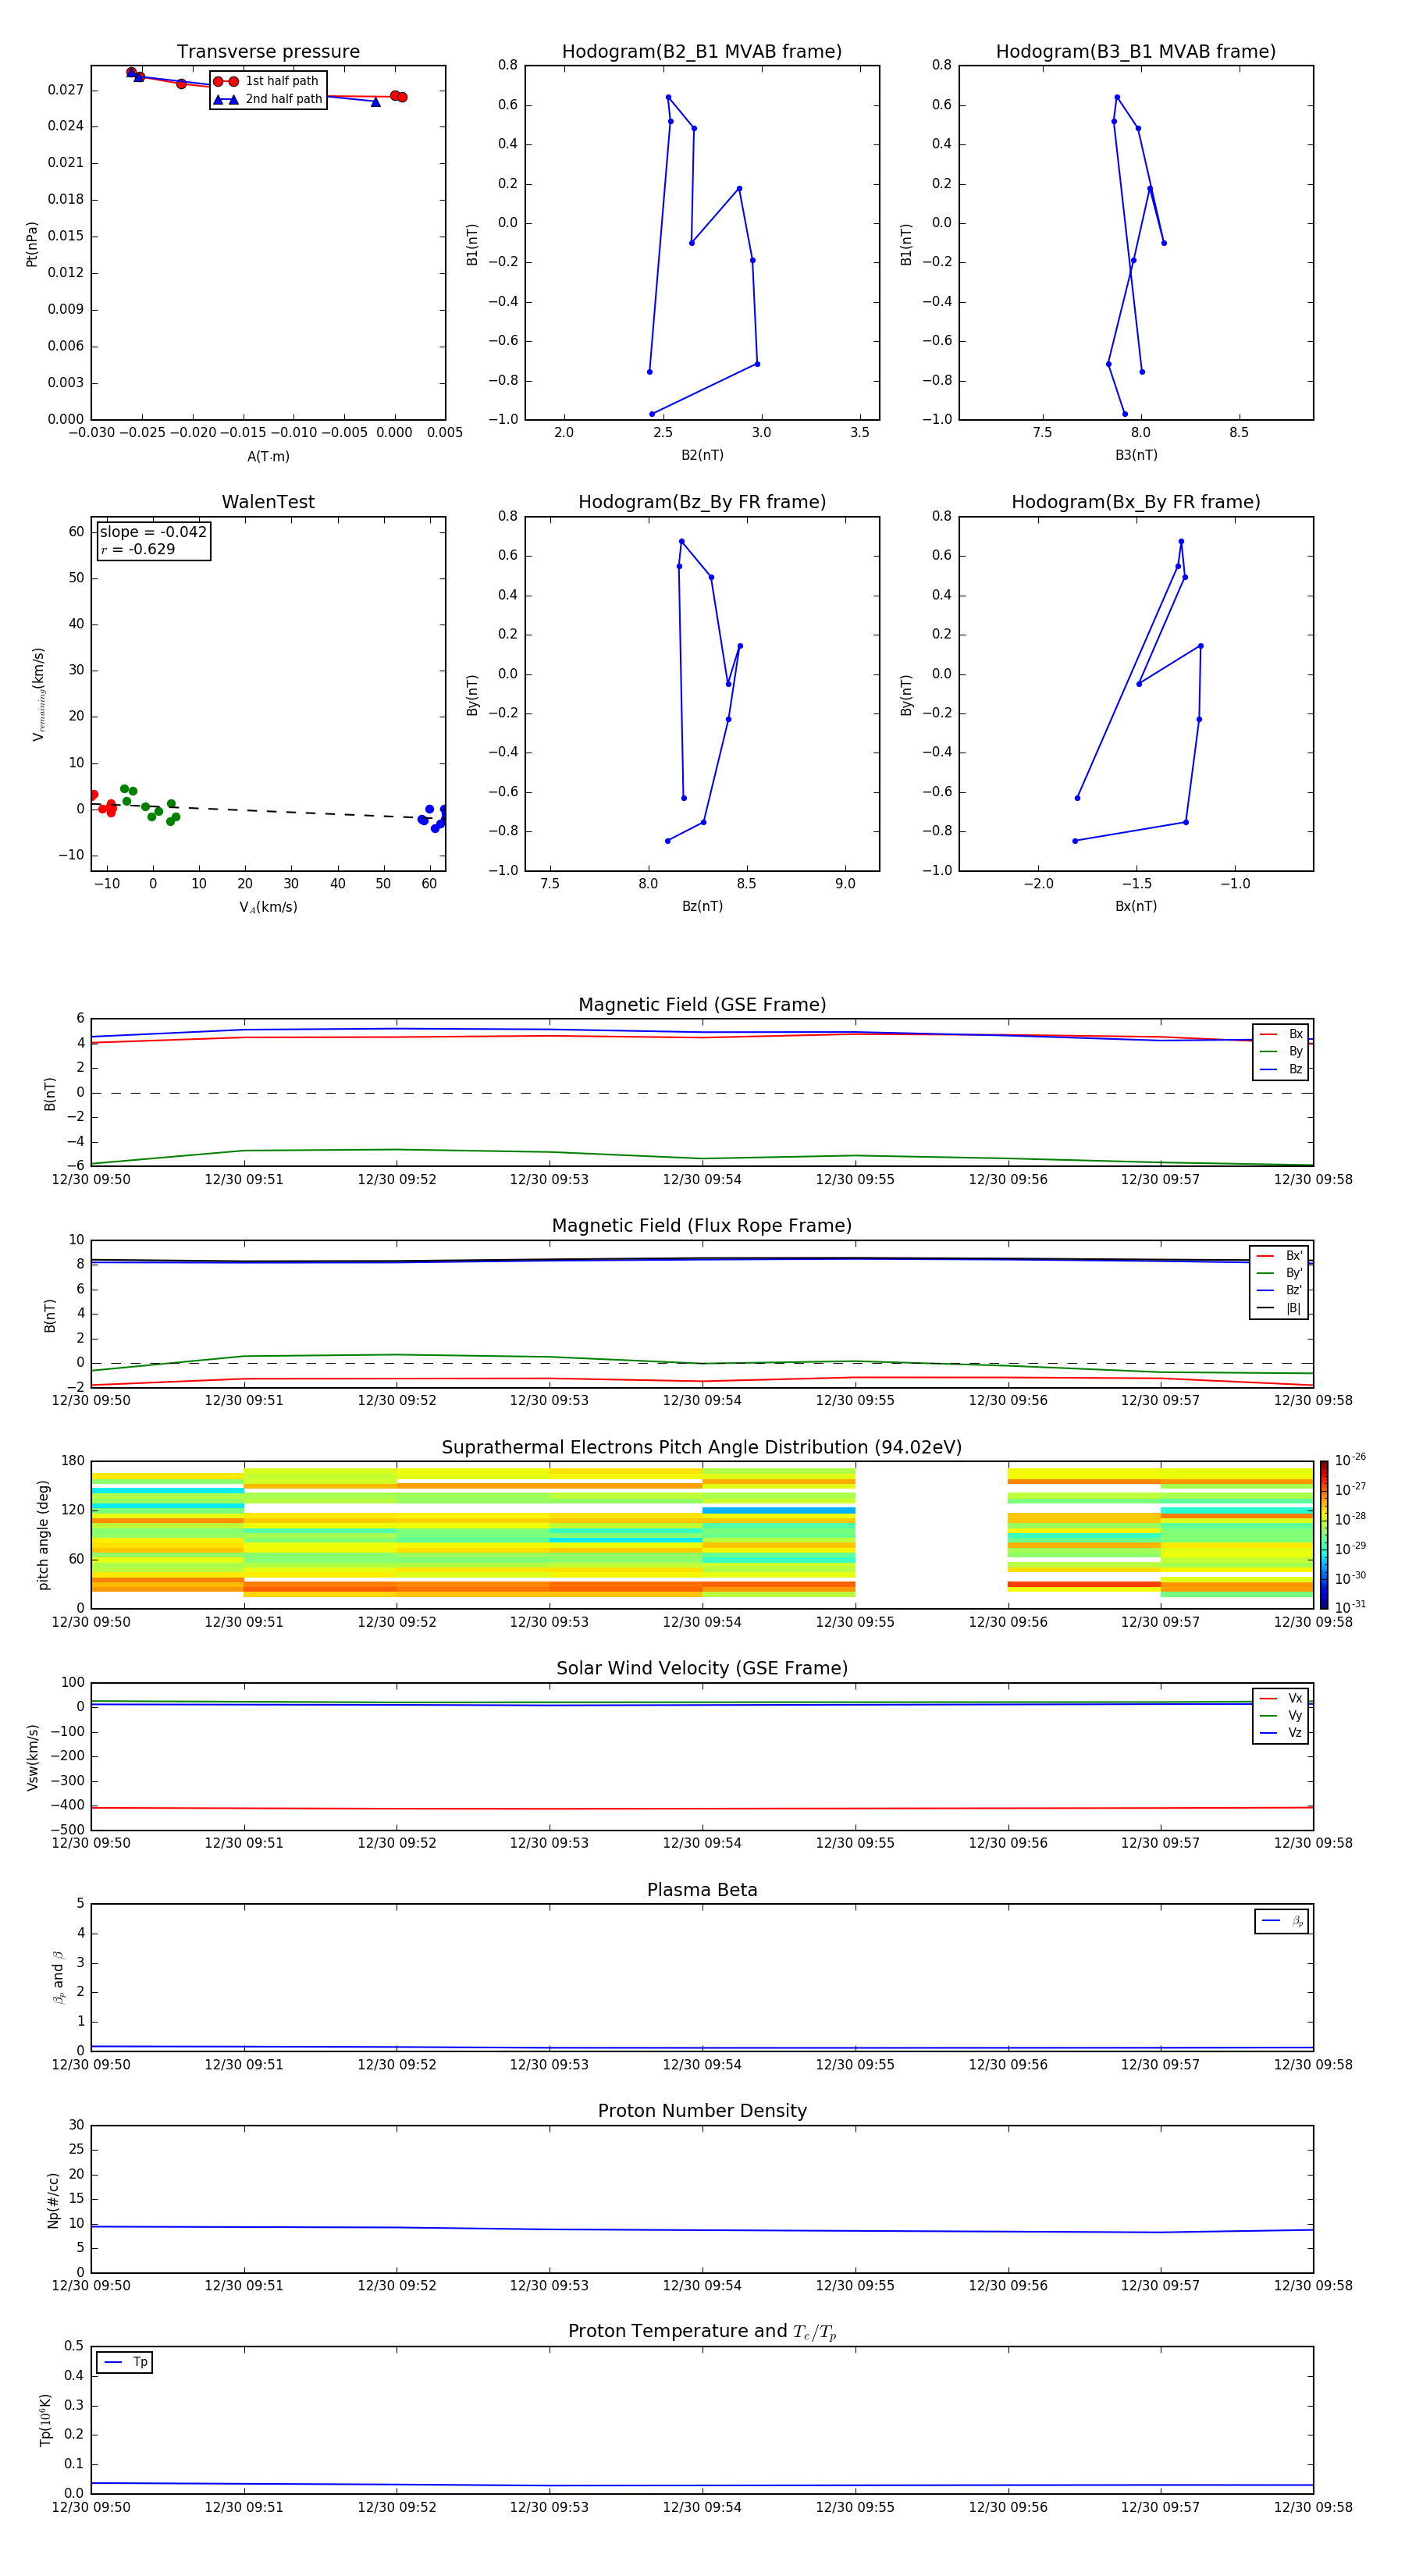Image resolution: width=1405 pixels, height=2576 pixels.
Task: Select the "Np(#/cc)" y-axis label
Action: point(53,2200)
